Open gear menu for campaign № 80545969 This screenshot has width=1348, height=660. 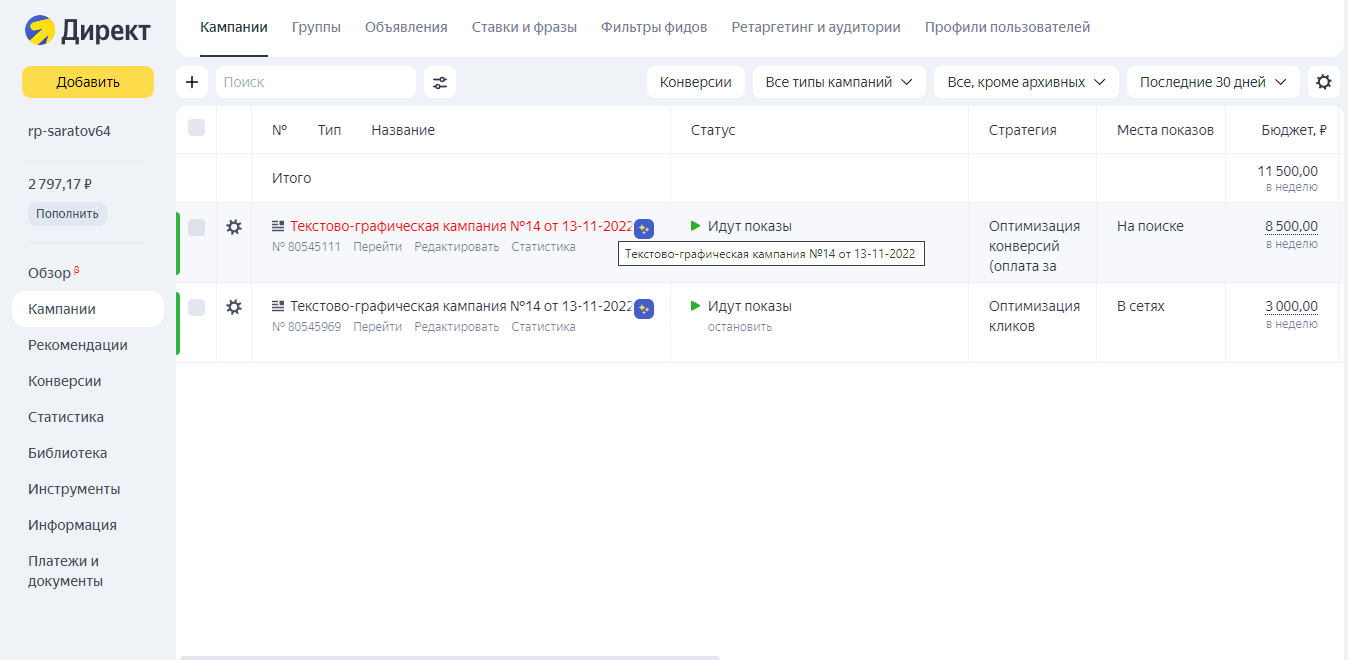[x=234, y=307]
